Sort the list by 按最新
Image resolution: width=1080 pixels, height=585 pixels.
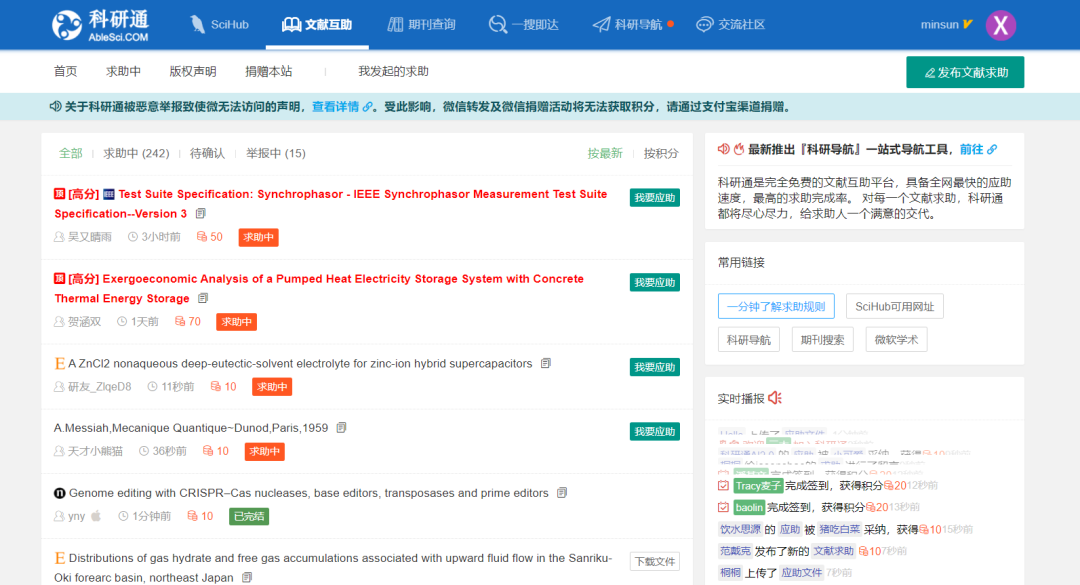click(605, 153)
